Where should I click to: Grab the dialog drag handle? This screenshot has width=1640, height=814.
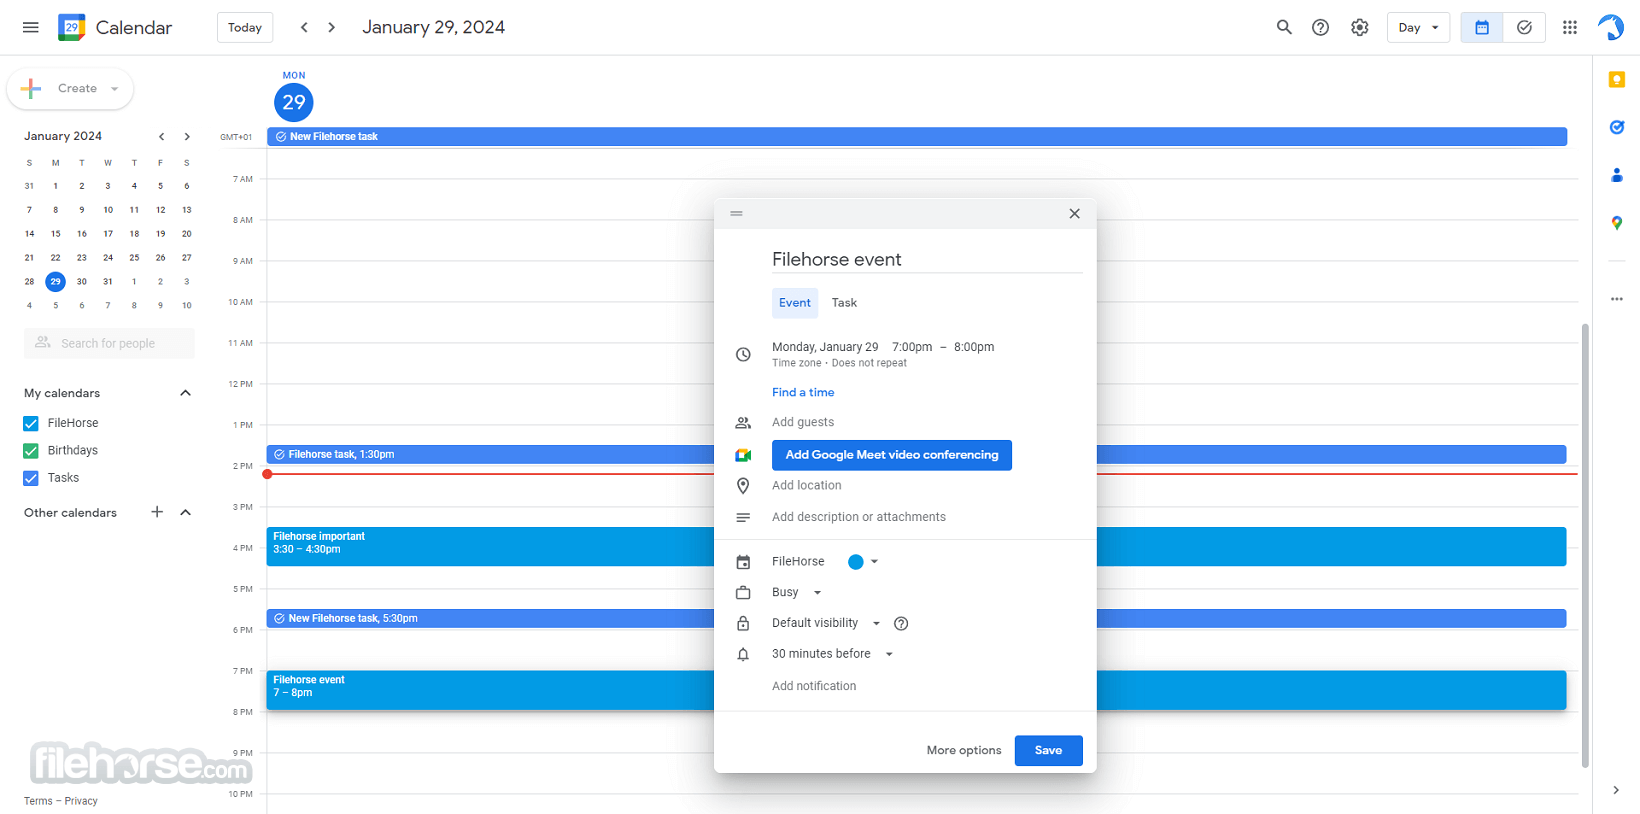[736, 213]
